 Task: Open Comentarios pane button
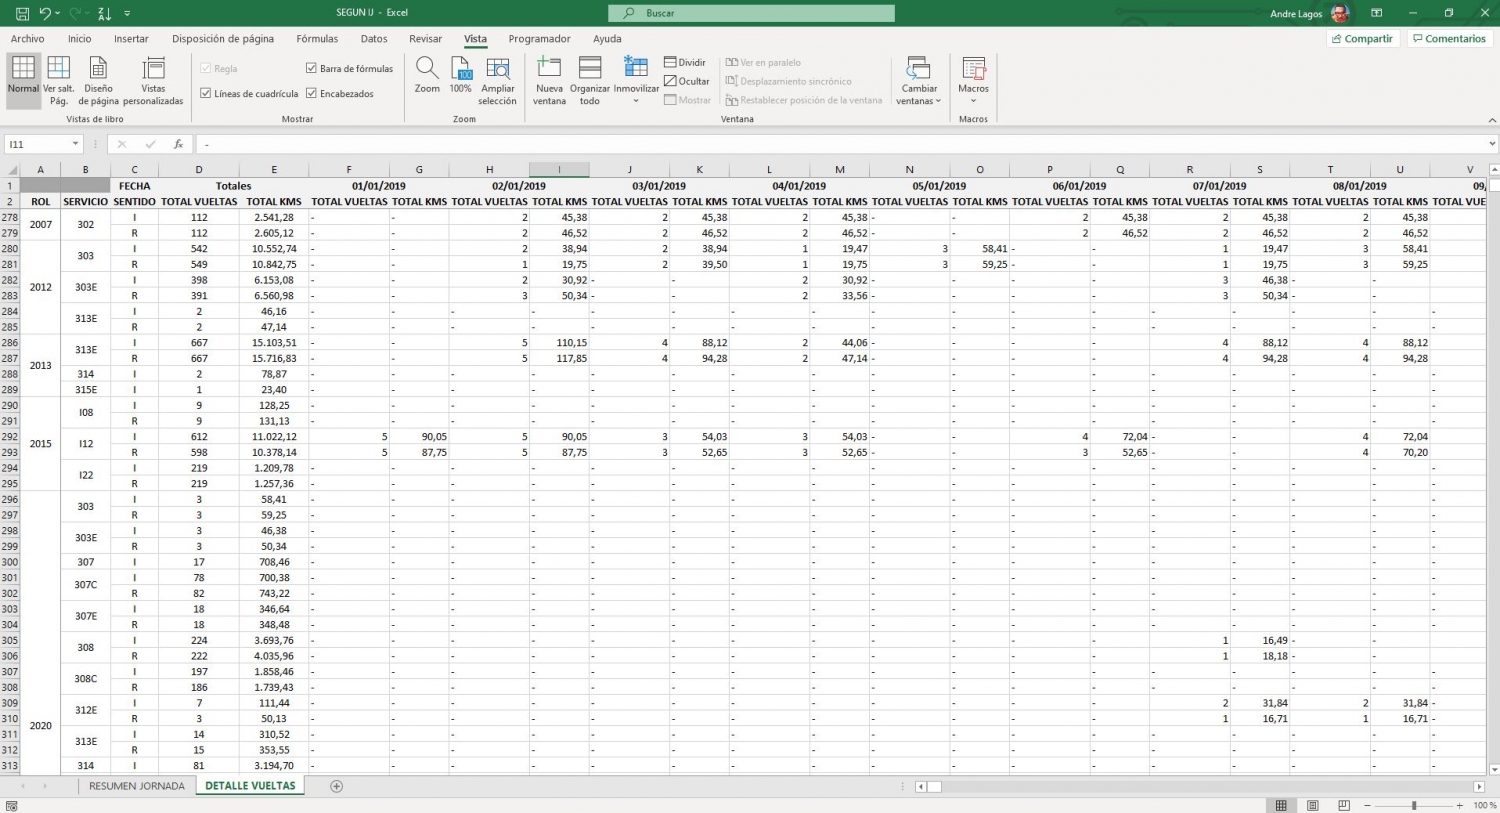[1450, 39]
